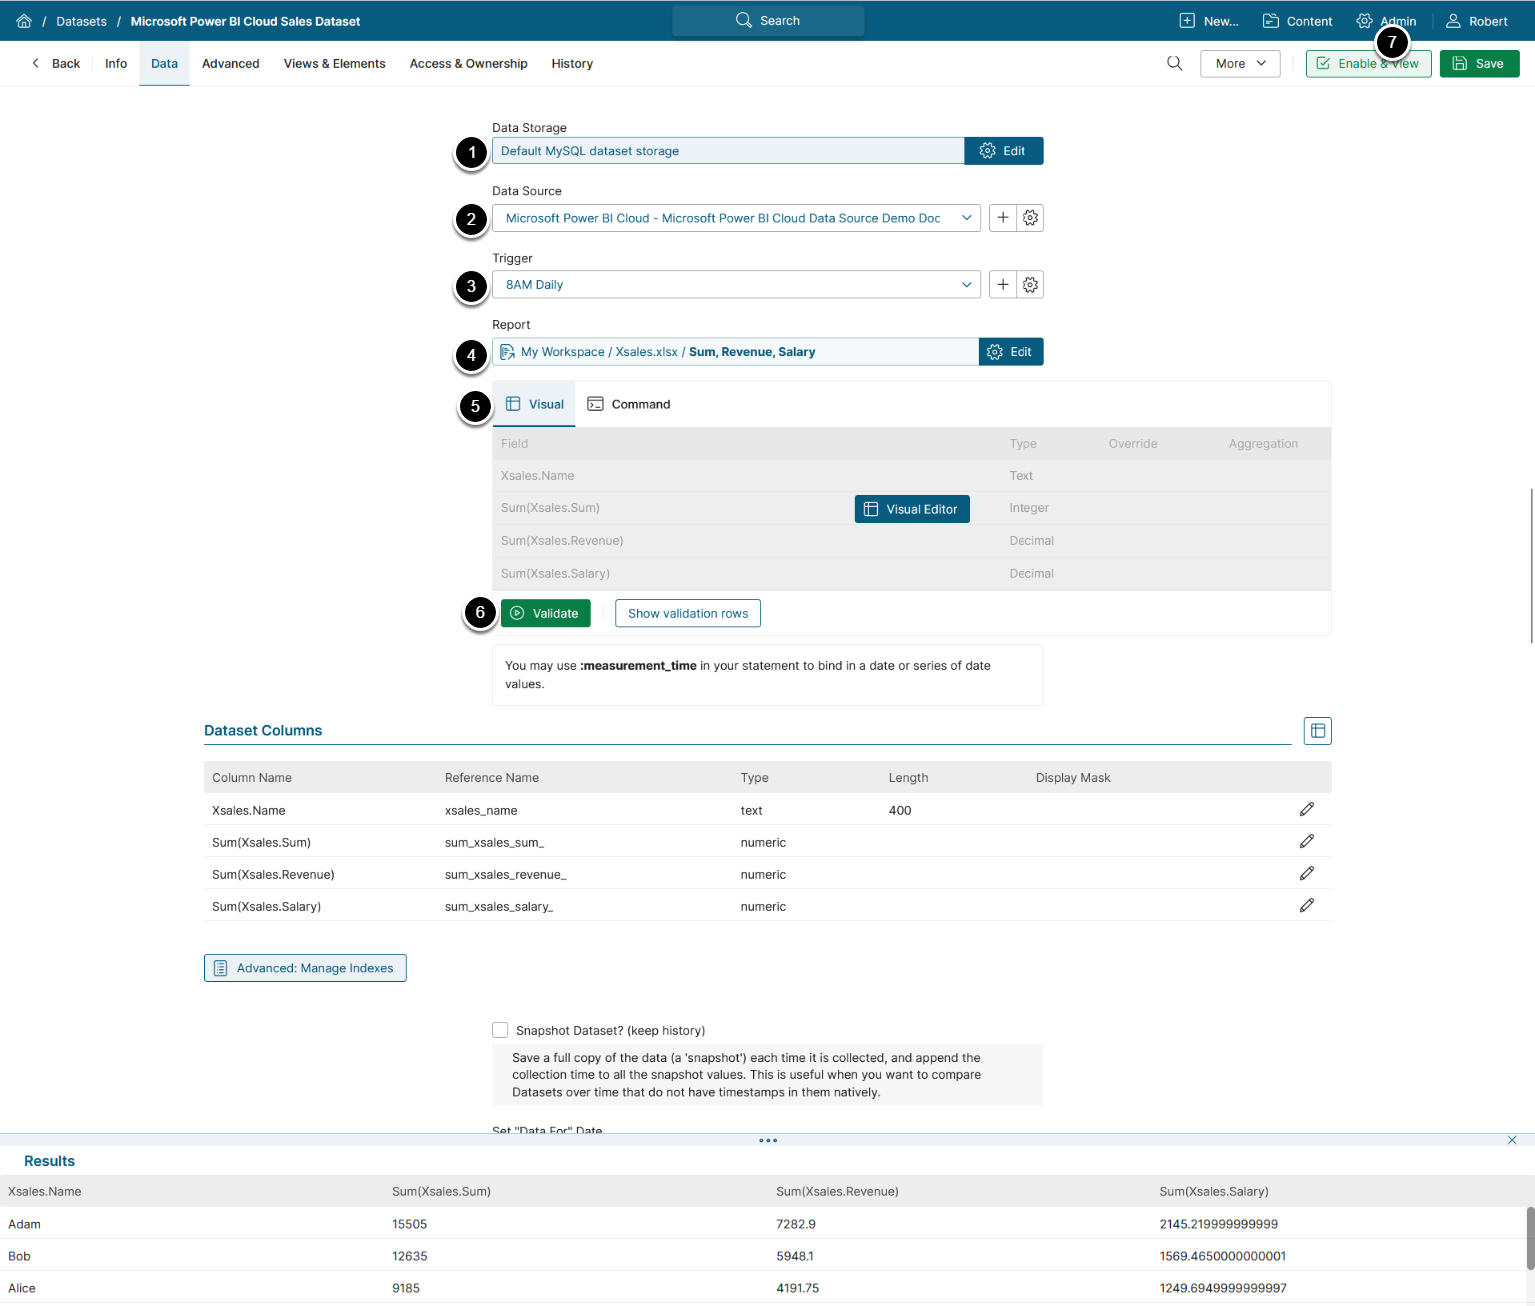Close the Results panel
This screenshot has width=1535, height=1306.
click(x=1511, y=1140)
